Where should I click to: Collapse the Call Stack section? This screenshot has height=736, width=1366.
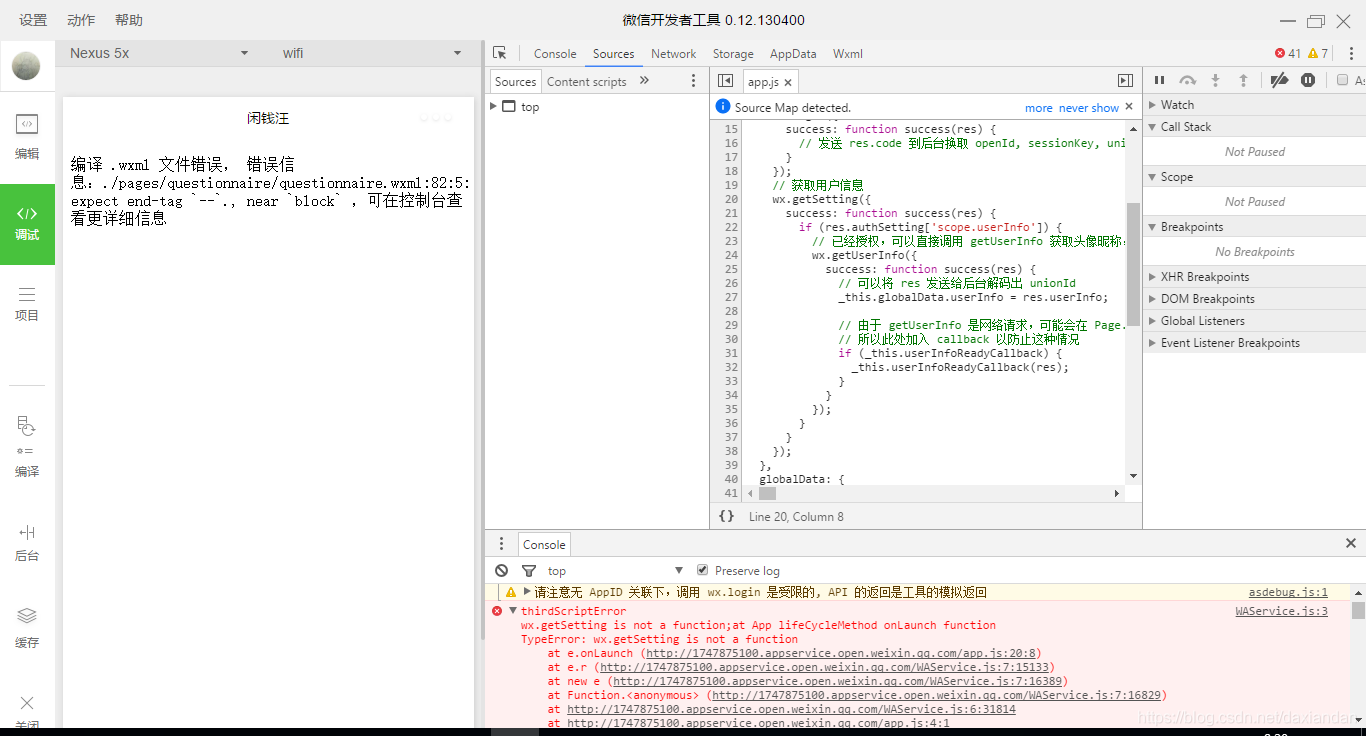pyautogui.click(x=1254, y=126)
